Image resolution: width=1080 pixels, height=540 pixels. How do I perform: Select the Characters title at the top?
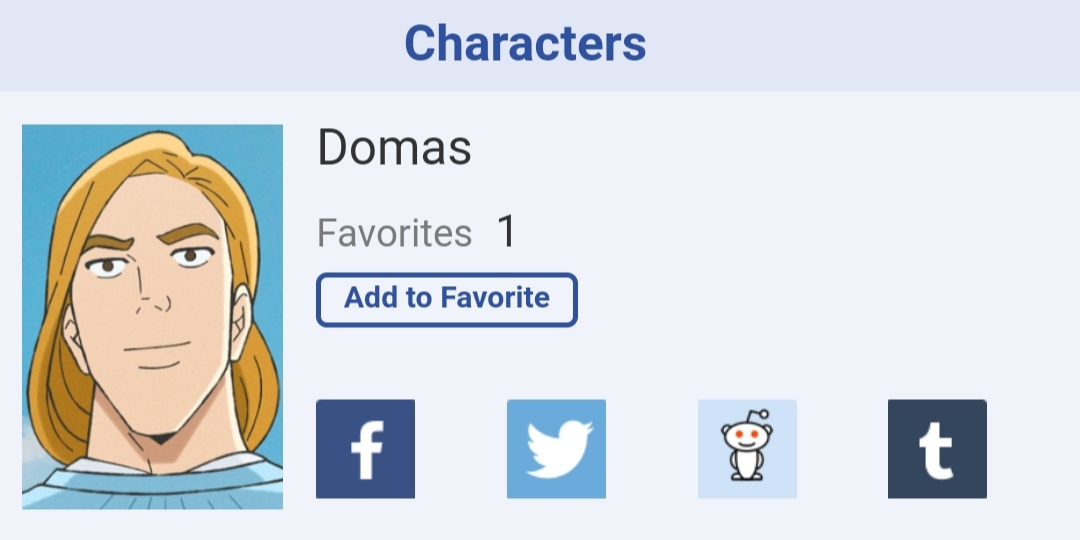point(525,44)
